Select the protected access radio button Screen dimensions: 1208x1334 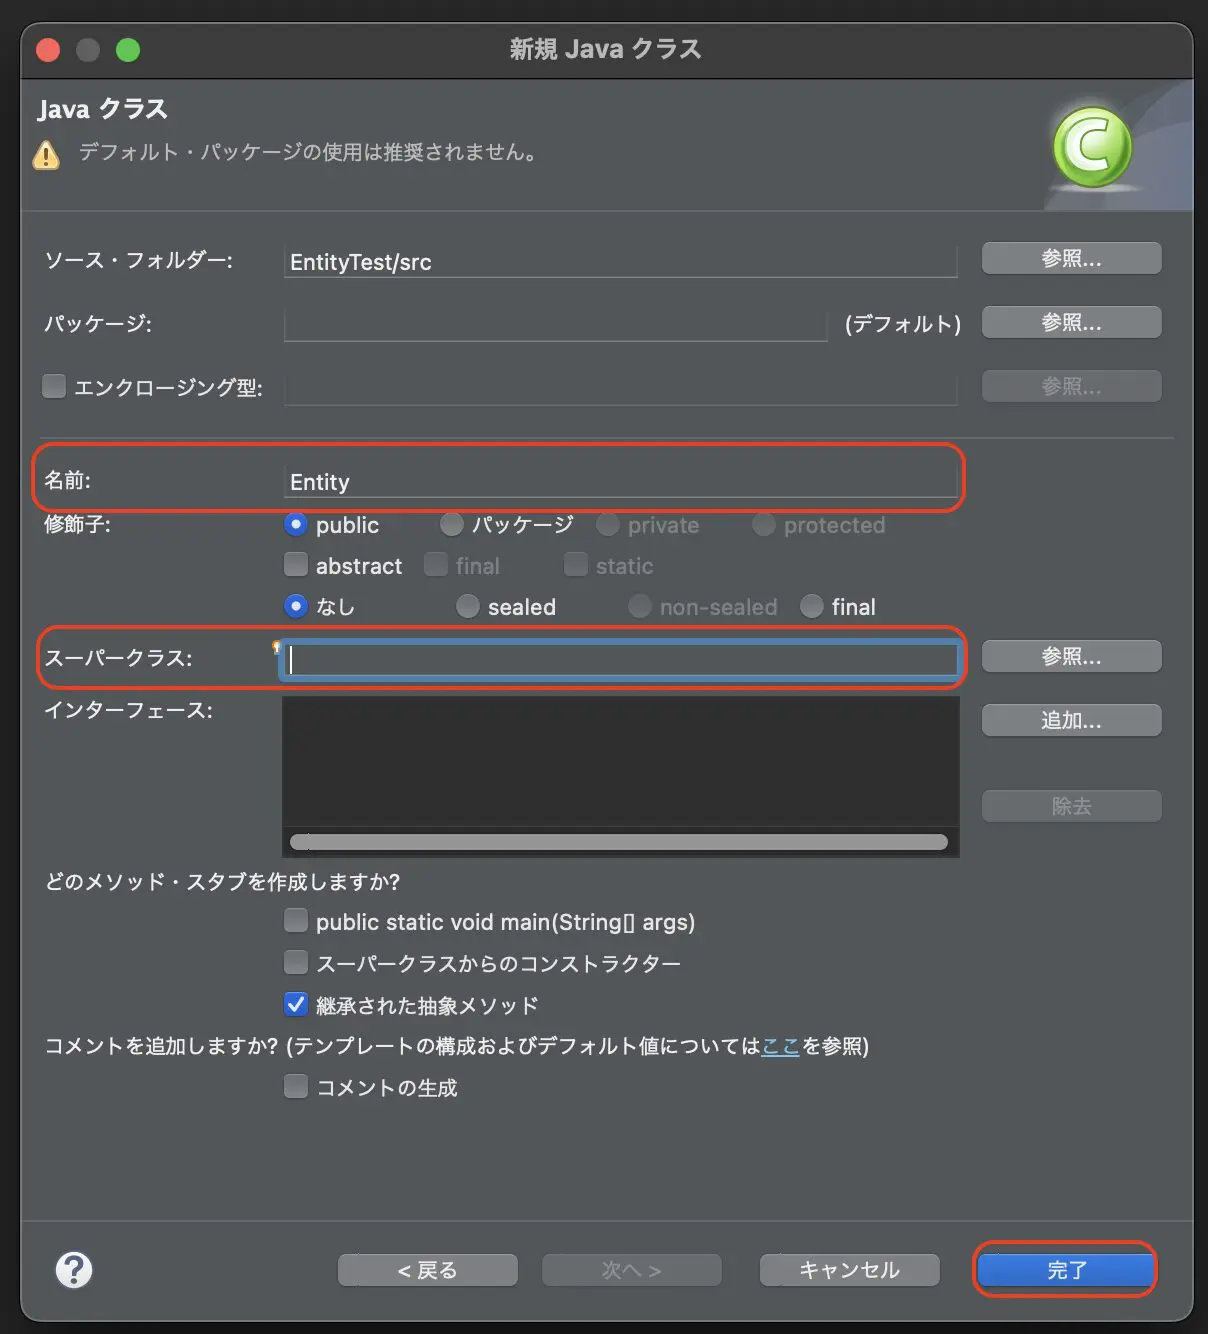click(763, 524)
